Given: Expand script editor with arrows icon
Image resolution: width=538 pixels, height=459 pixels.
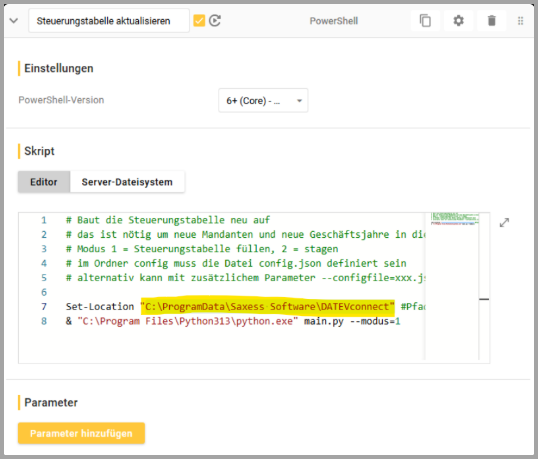Looking at the screenshot, I should 504,222.
